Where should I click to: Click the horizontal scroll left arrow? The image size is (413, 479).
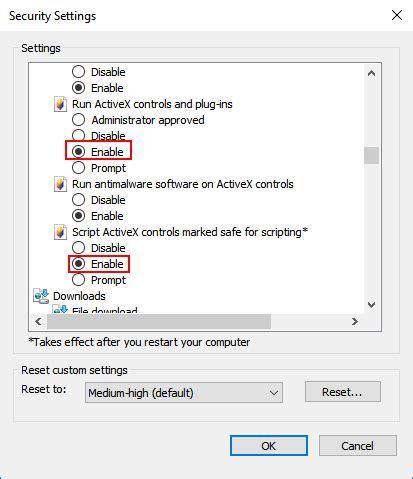click(38, 321)
